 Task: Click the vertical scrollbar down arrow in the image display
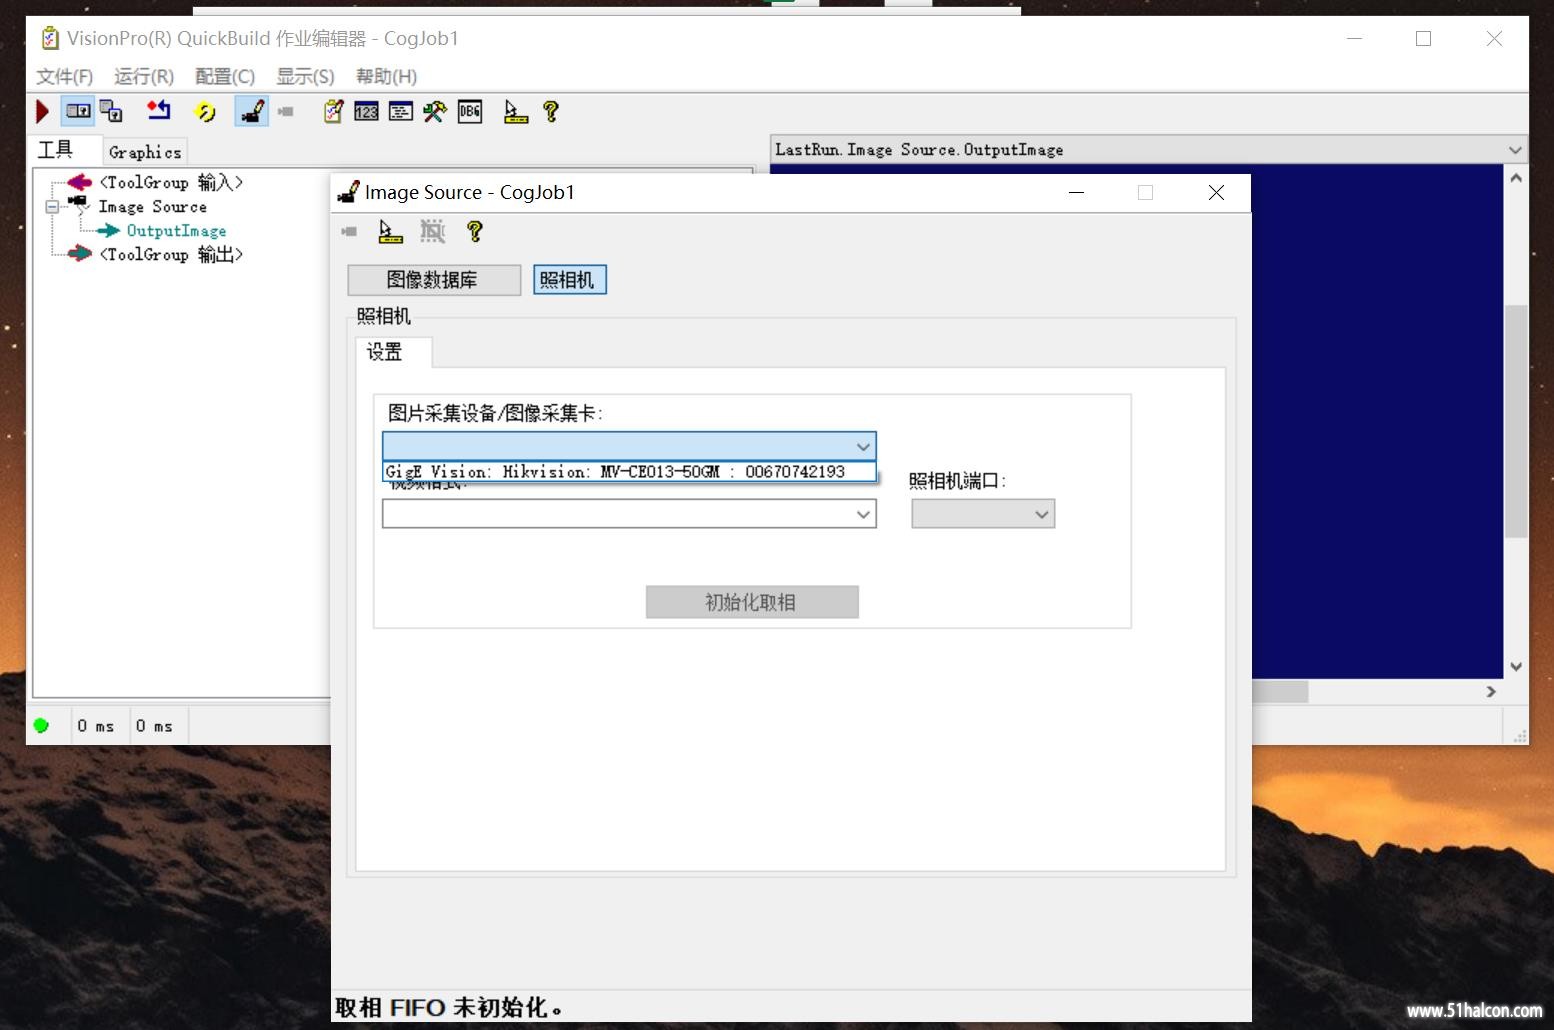[x=1516, y=667]
